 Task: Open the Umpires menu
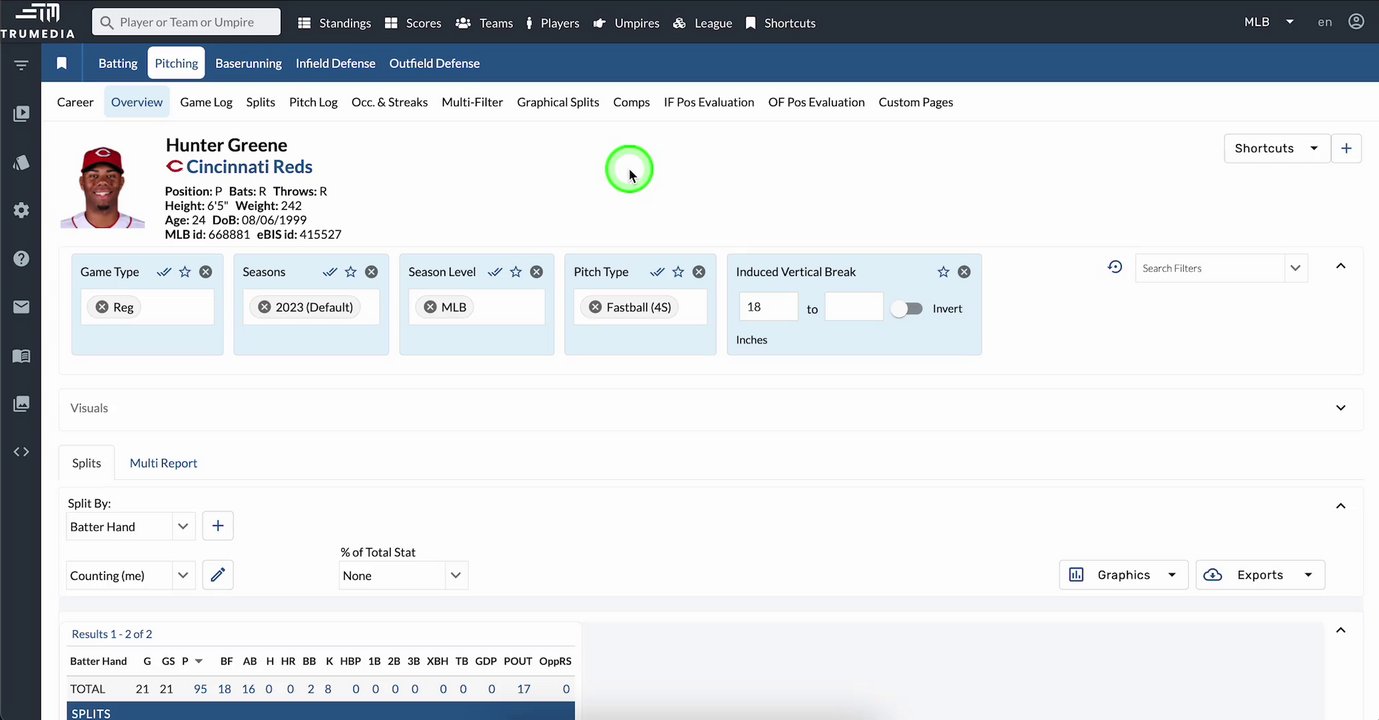point(626,22)
